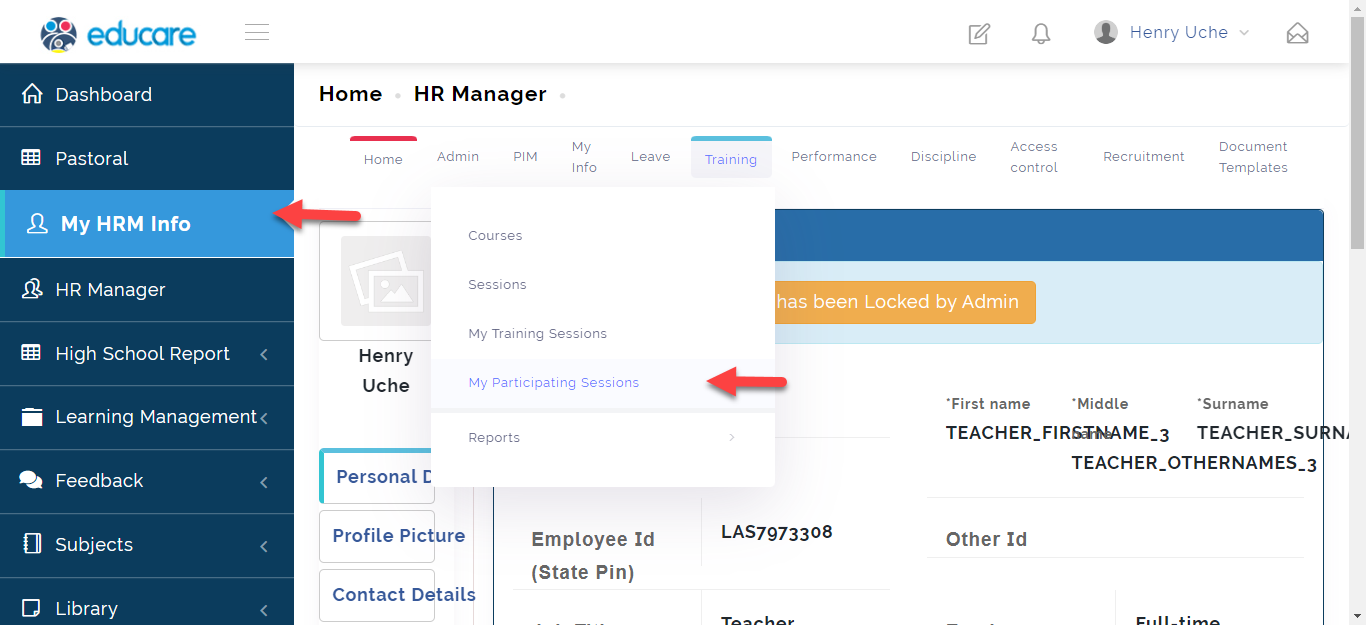Image resolution: width=1366 pixels, height=625 pixels.
Task: Click Home breadcrumb link
Action: 350,94
